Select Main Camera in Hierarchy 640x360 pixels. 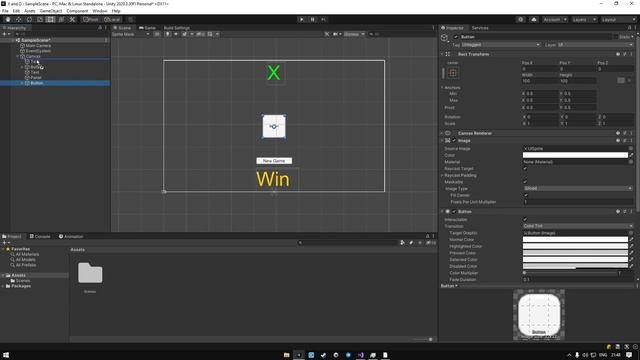[38, 46]
